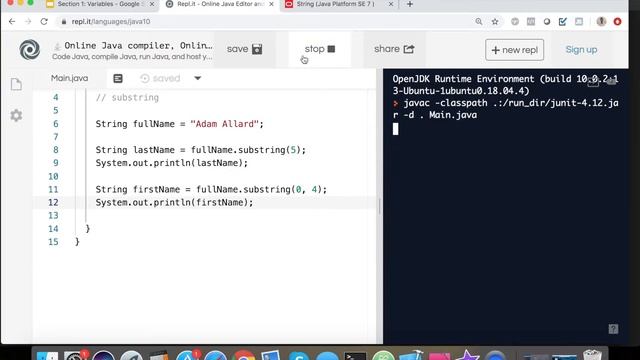Click the zoom magnifier icon in address bar
Image resolution: width=640 pixels, height=360 pixels.
pos(479,22)
